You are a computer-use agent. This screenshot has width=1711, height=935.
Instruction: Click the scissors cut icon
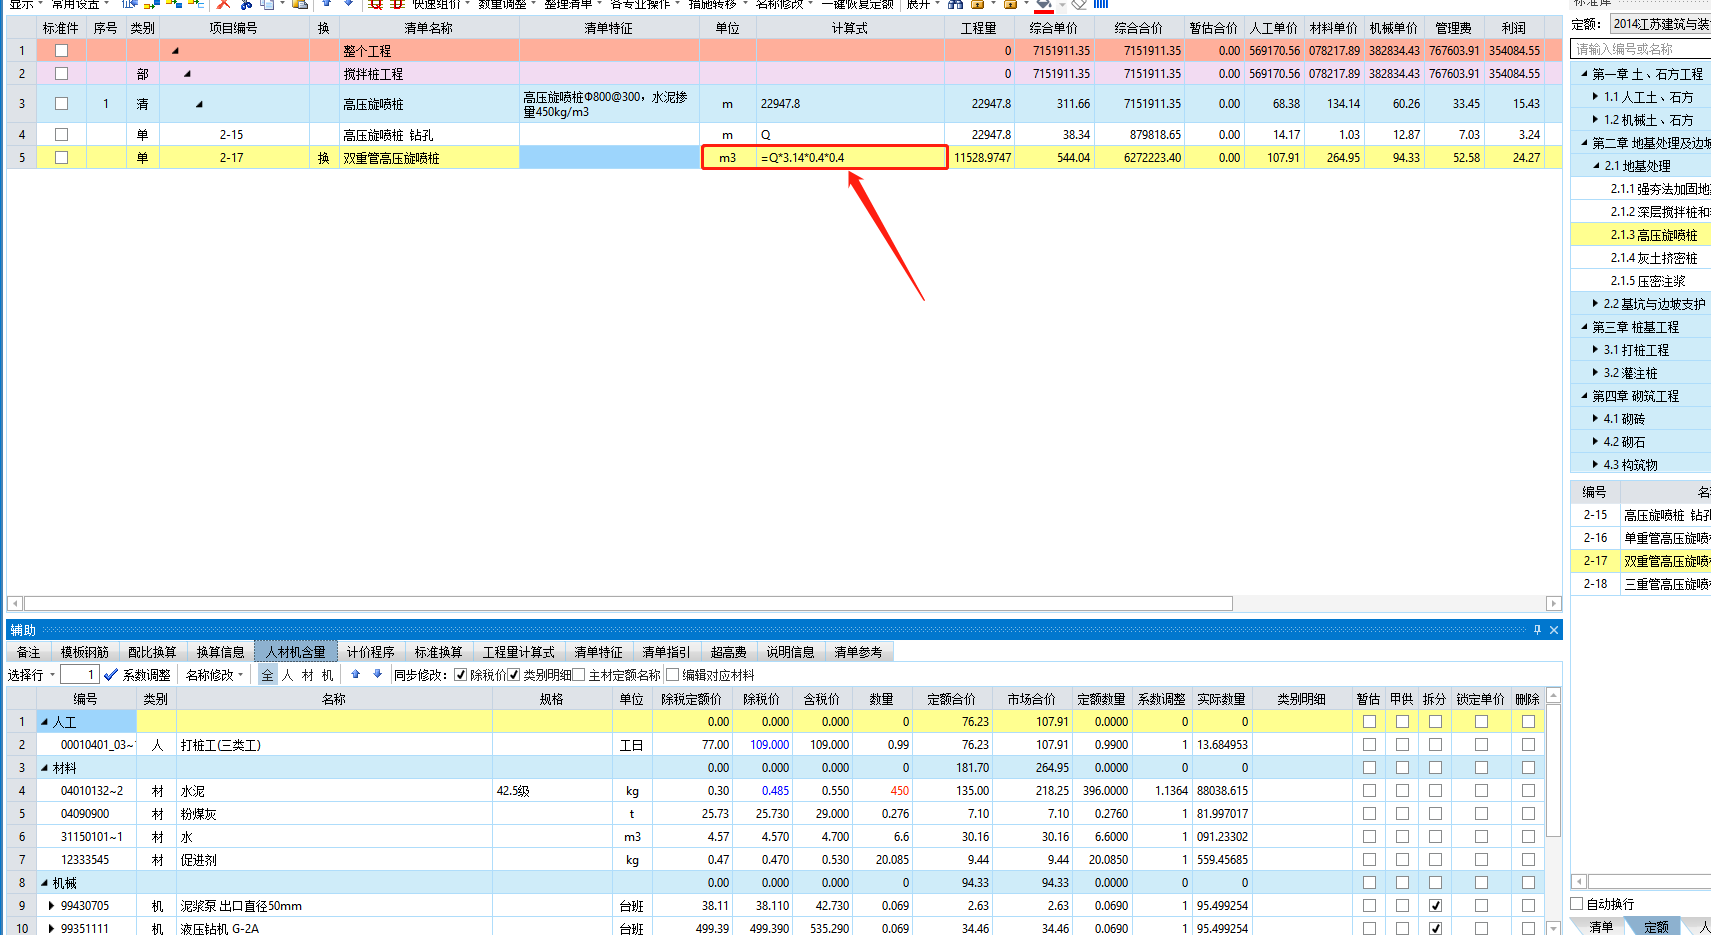click(x=246, y=4)
